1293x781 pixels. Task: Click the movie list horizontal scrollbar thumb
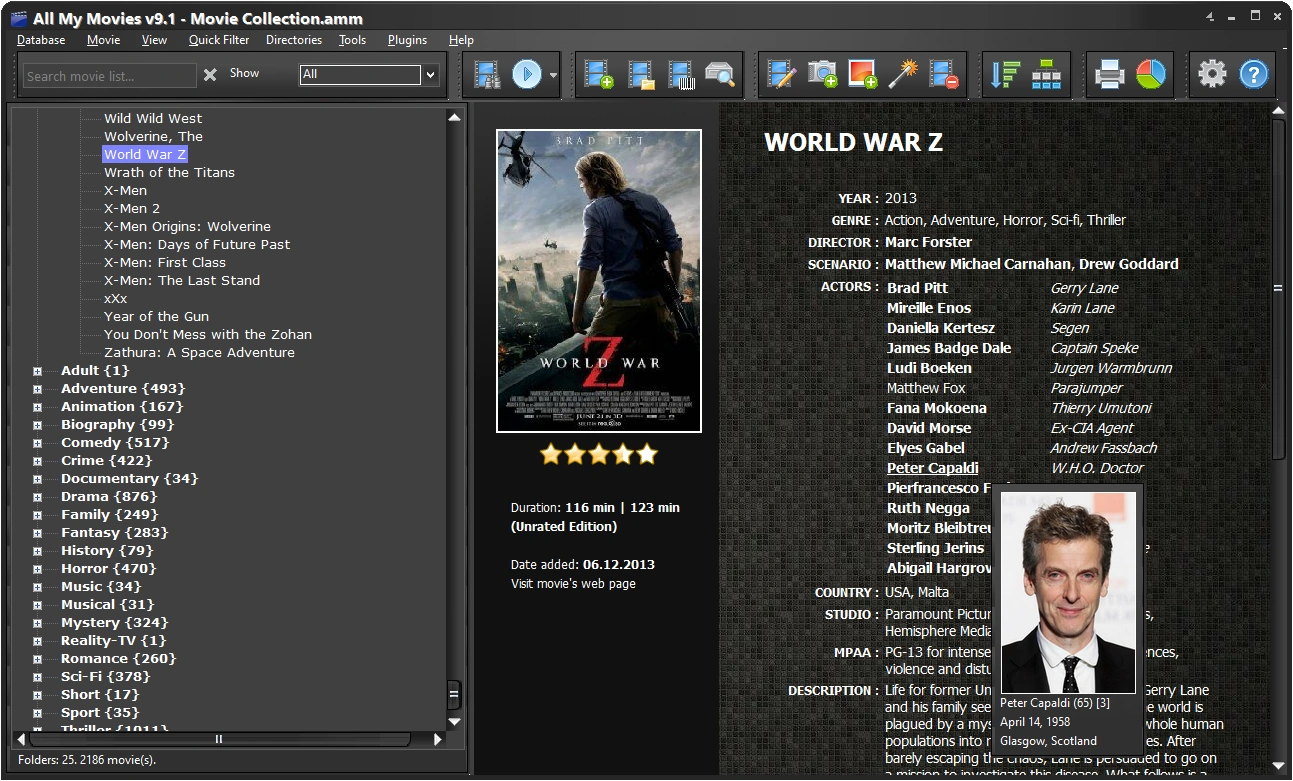(219, 739)
